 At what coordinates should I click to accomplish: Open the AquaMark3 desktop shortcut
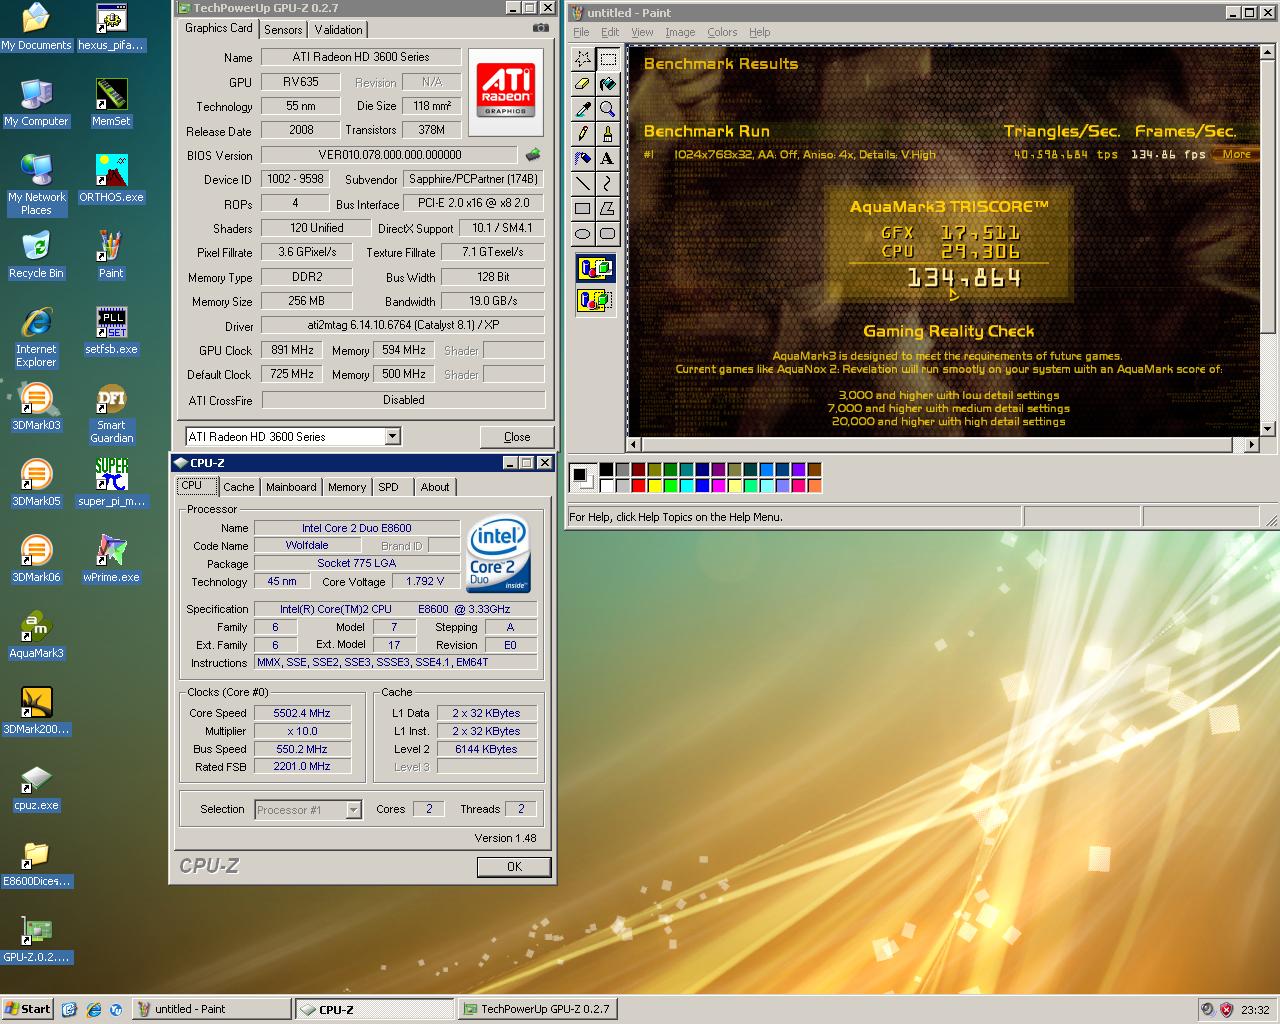coord(36,635)
